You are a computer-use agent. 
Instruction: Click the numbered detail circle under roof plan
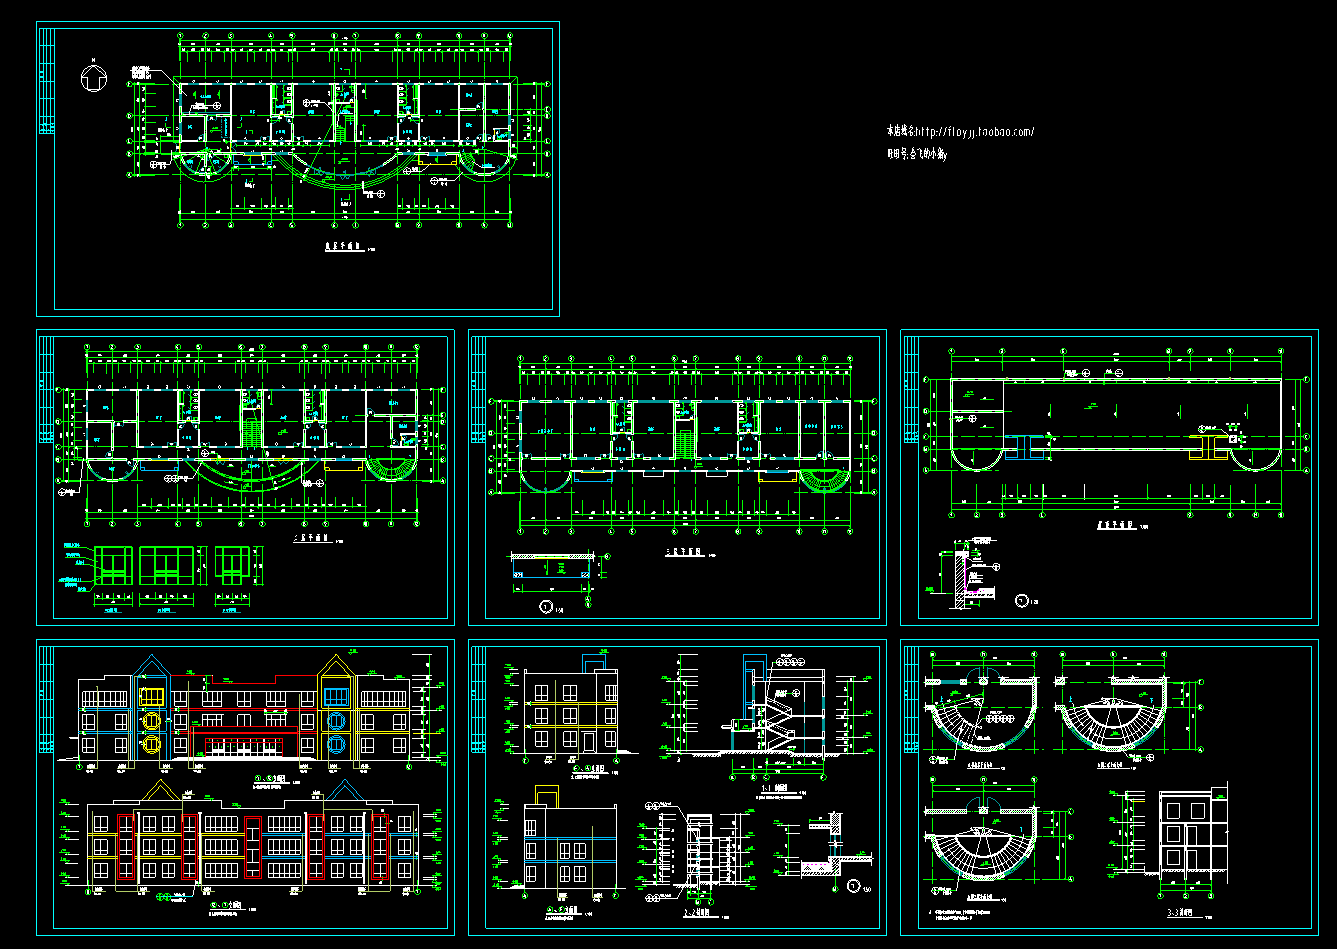[x=1021, y=601]
